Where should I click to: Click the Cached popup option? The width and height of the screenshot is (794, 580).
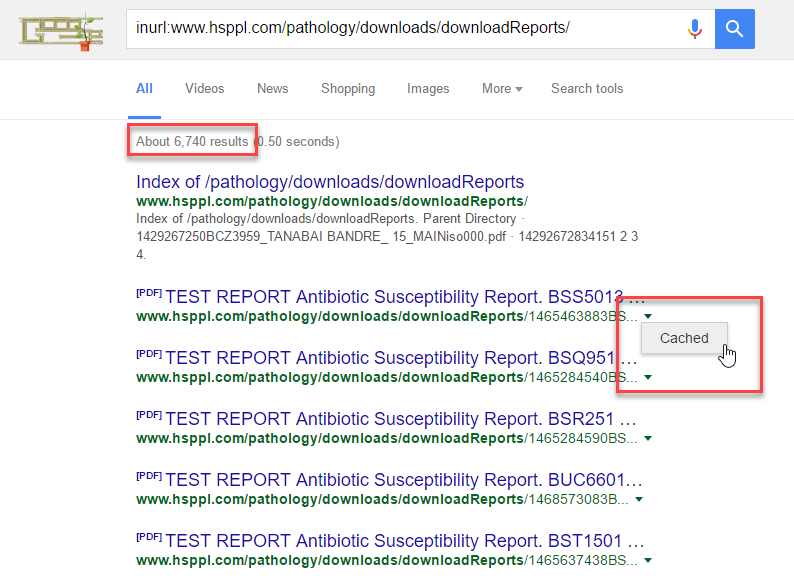(x=684, y=338)
